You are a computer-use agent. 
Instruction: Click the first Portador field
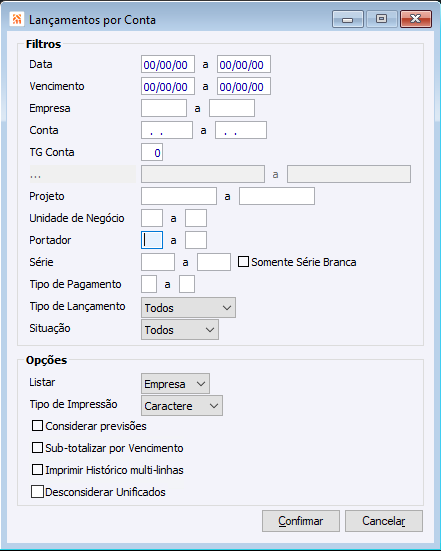point(152,240)
